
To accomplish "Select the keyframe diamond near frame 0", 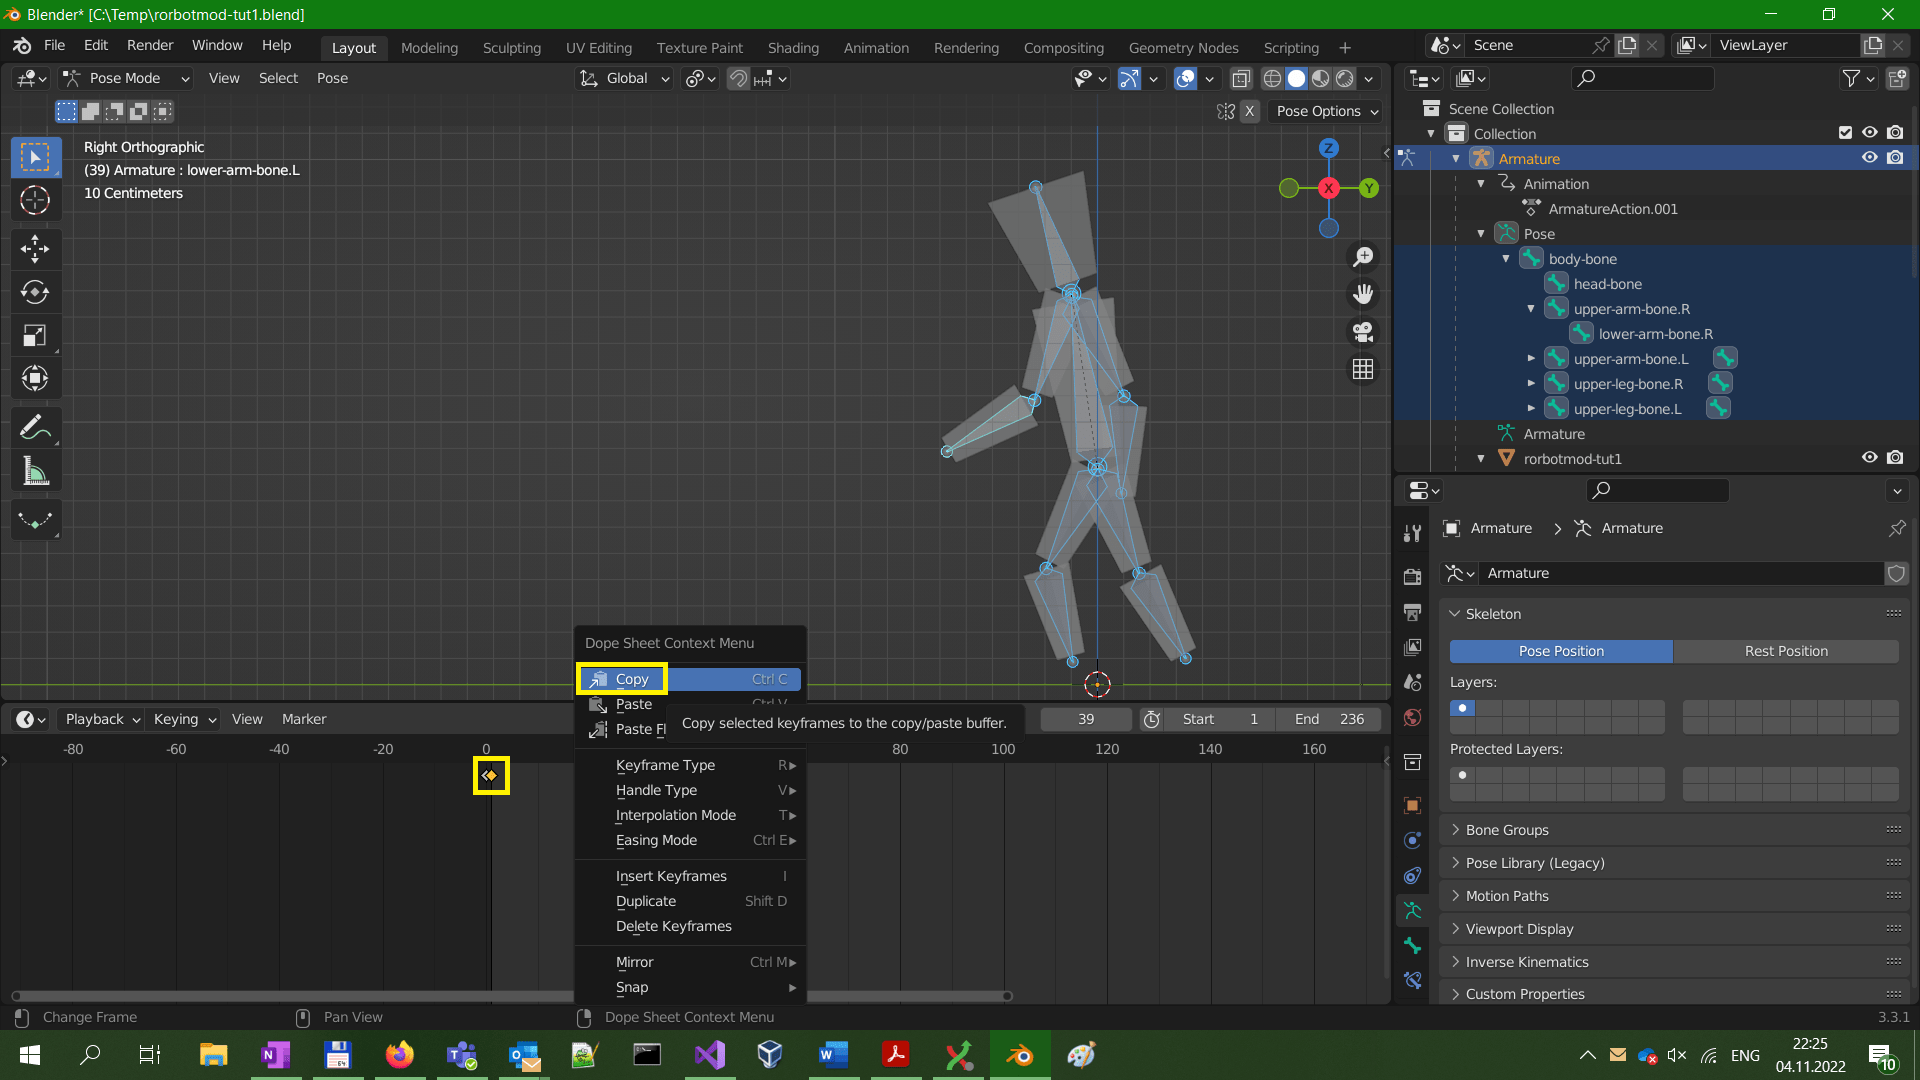I will point(490,775).
